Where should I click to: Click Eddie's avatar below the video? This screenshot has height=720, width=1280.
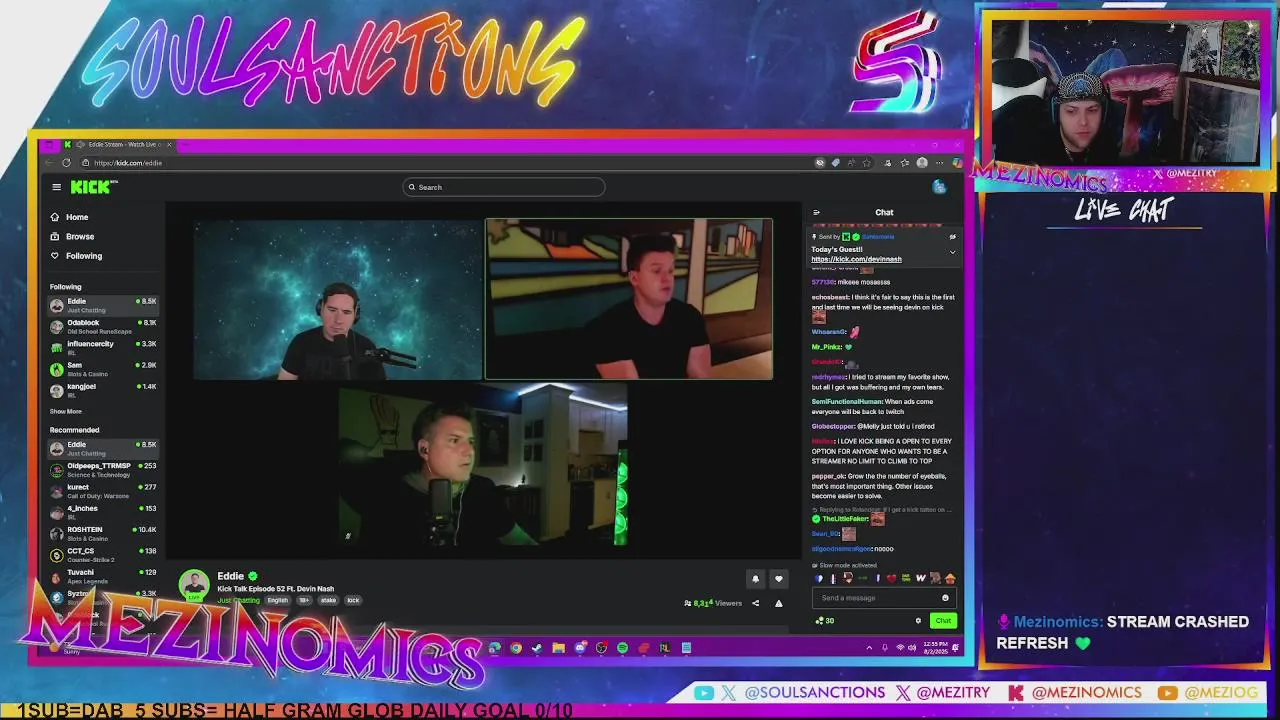[193, 584]
